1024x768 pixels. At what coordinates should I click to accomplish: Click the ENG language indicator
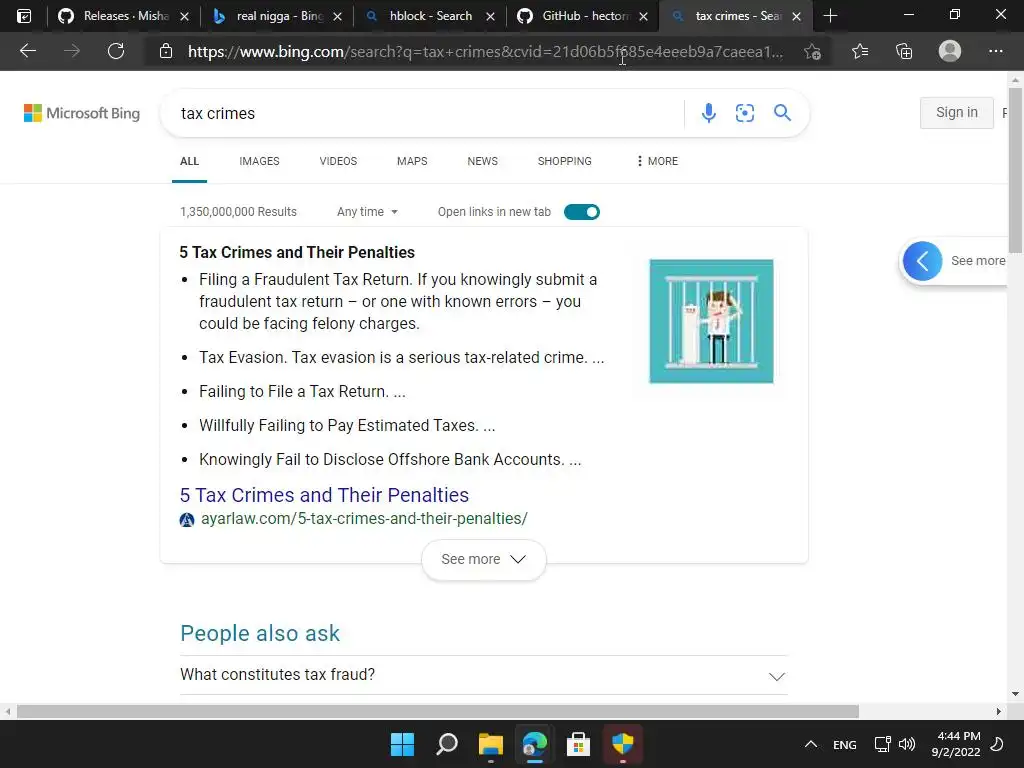844,744
